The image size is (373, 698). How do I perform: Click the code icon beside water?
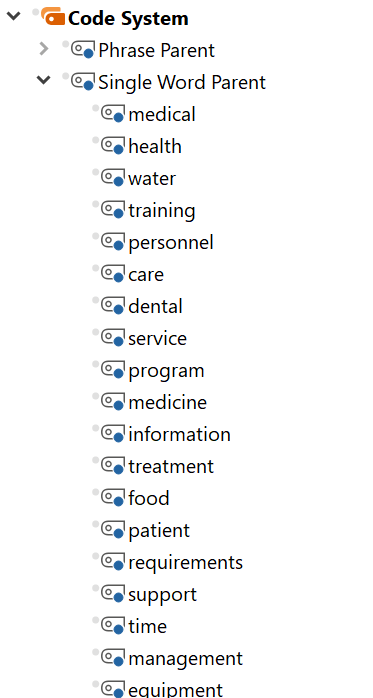[113, 178]
